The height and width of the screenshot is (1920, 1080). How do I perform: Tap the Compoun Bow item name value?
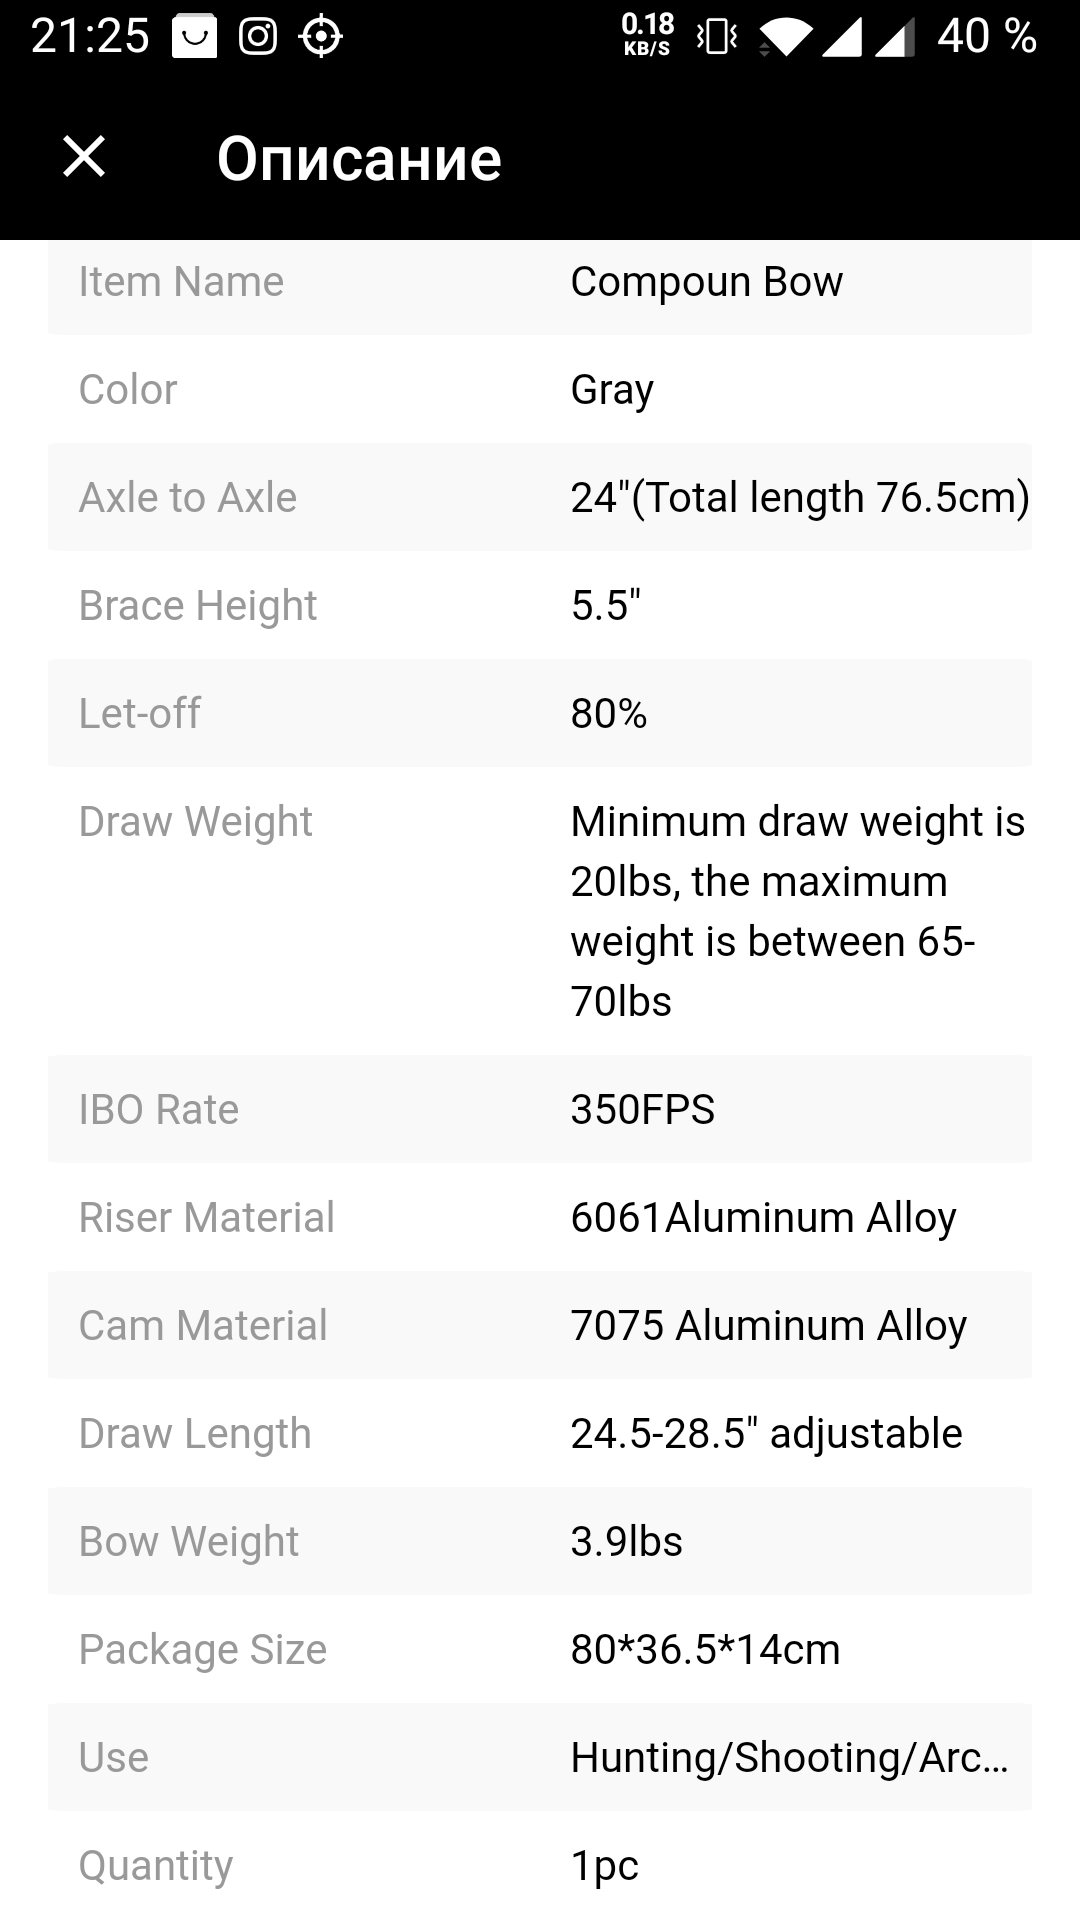pyautogui.click(x=706, y=282)
